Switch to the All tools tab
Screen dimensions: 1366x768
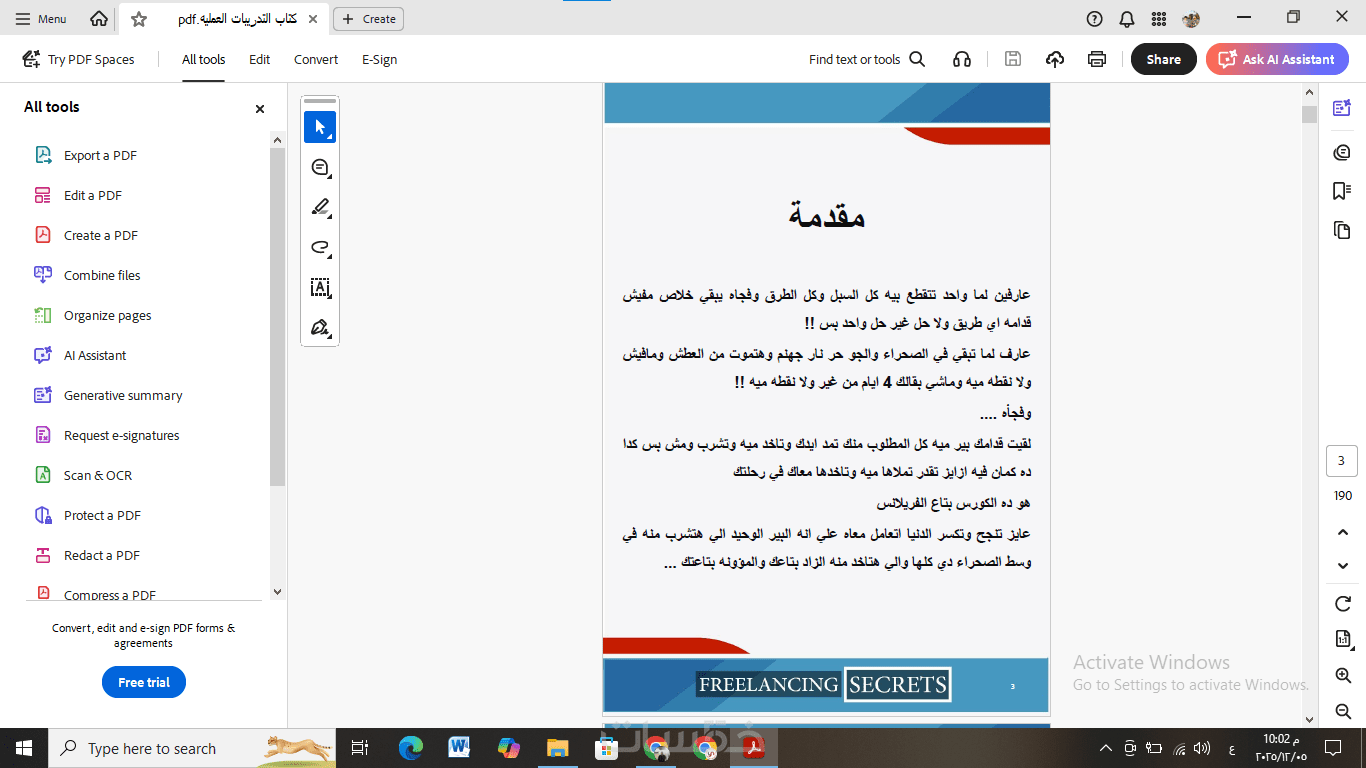(x=203, y=59)
